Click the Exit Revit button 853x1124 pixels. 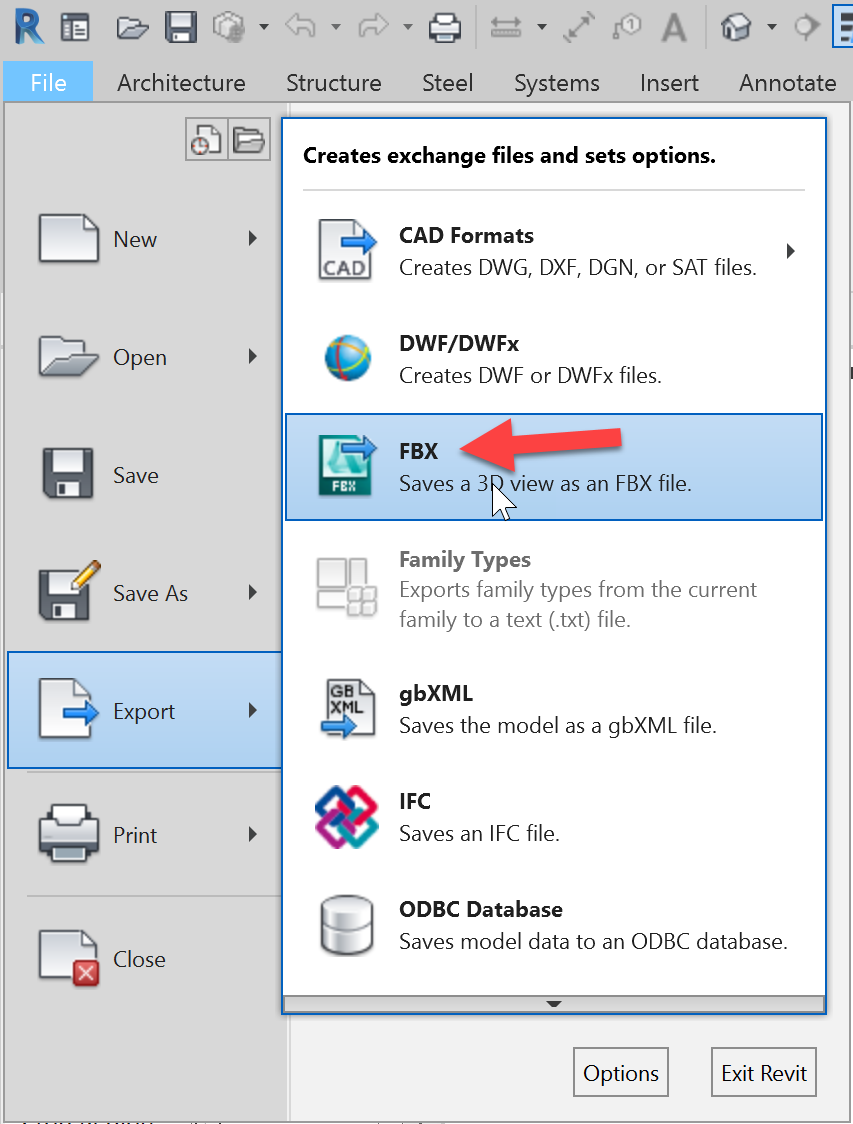[763, 1072]
